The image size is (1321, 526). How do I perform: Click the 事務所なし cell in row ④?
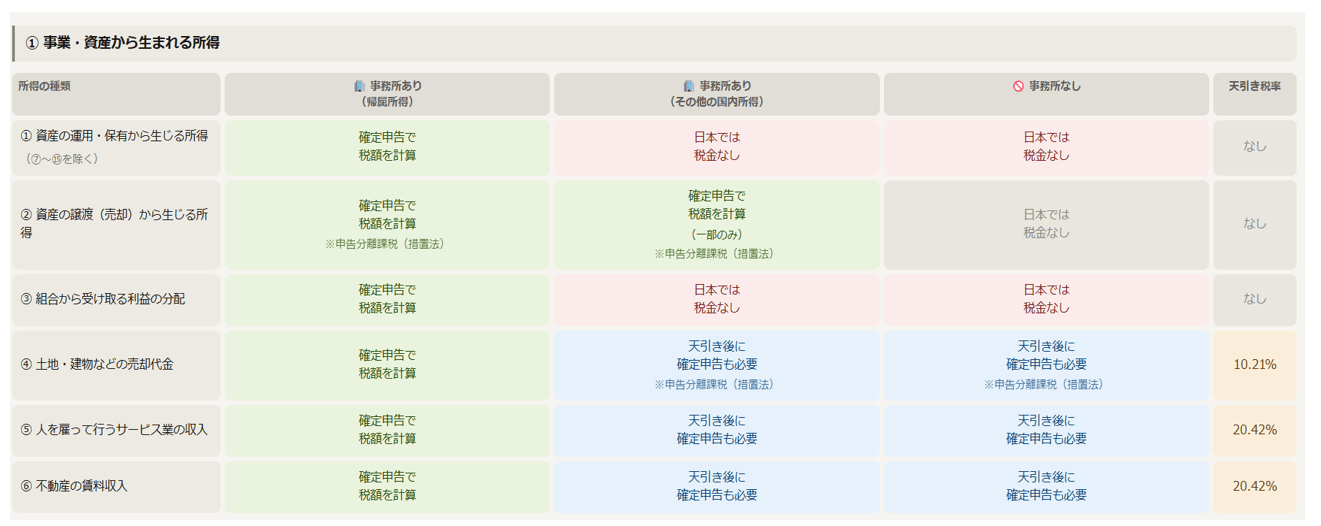tap(1046, 364)
